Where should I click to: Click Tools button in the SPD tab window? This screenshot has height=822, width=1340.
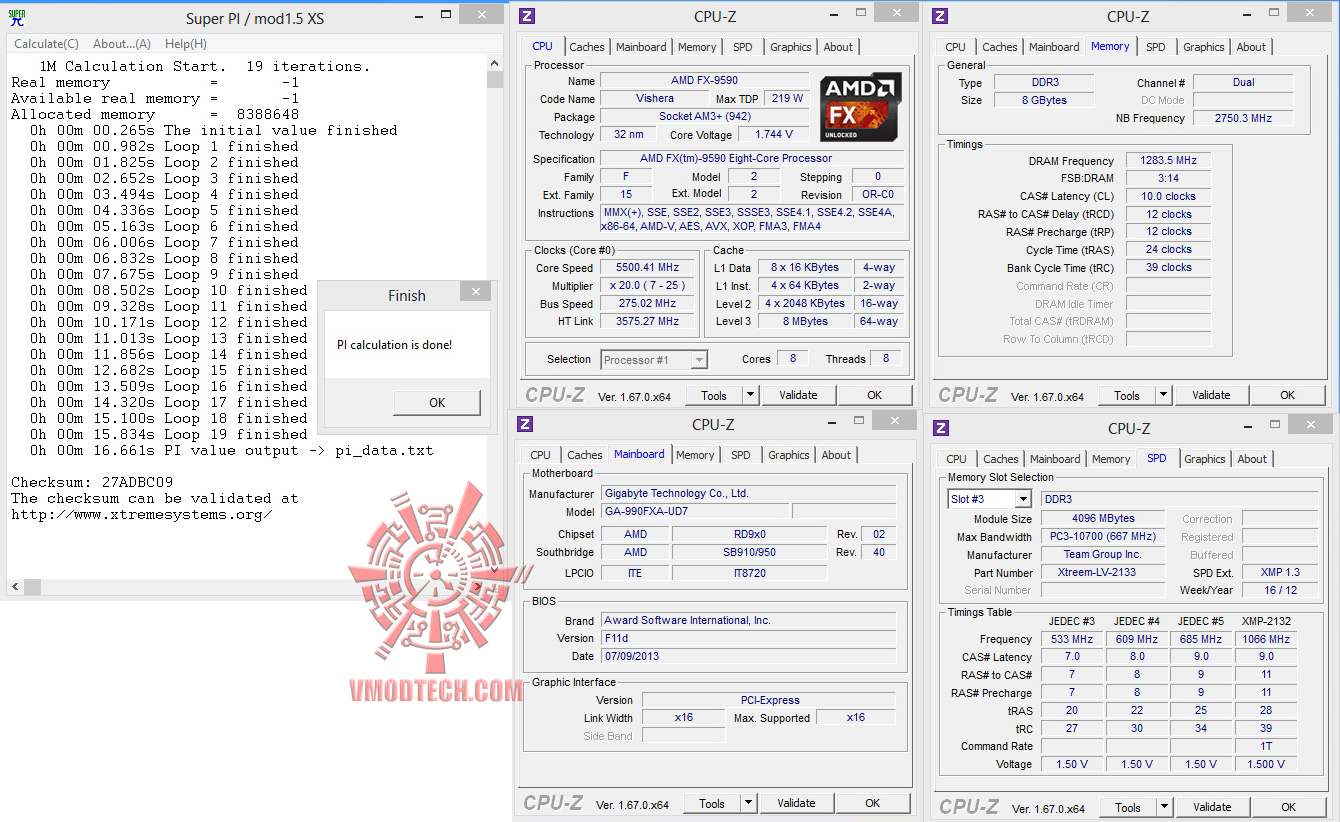pos(1128,807)
